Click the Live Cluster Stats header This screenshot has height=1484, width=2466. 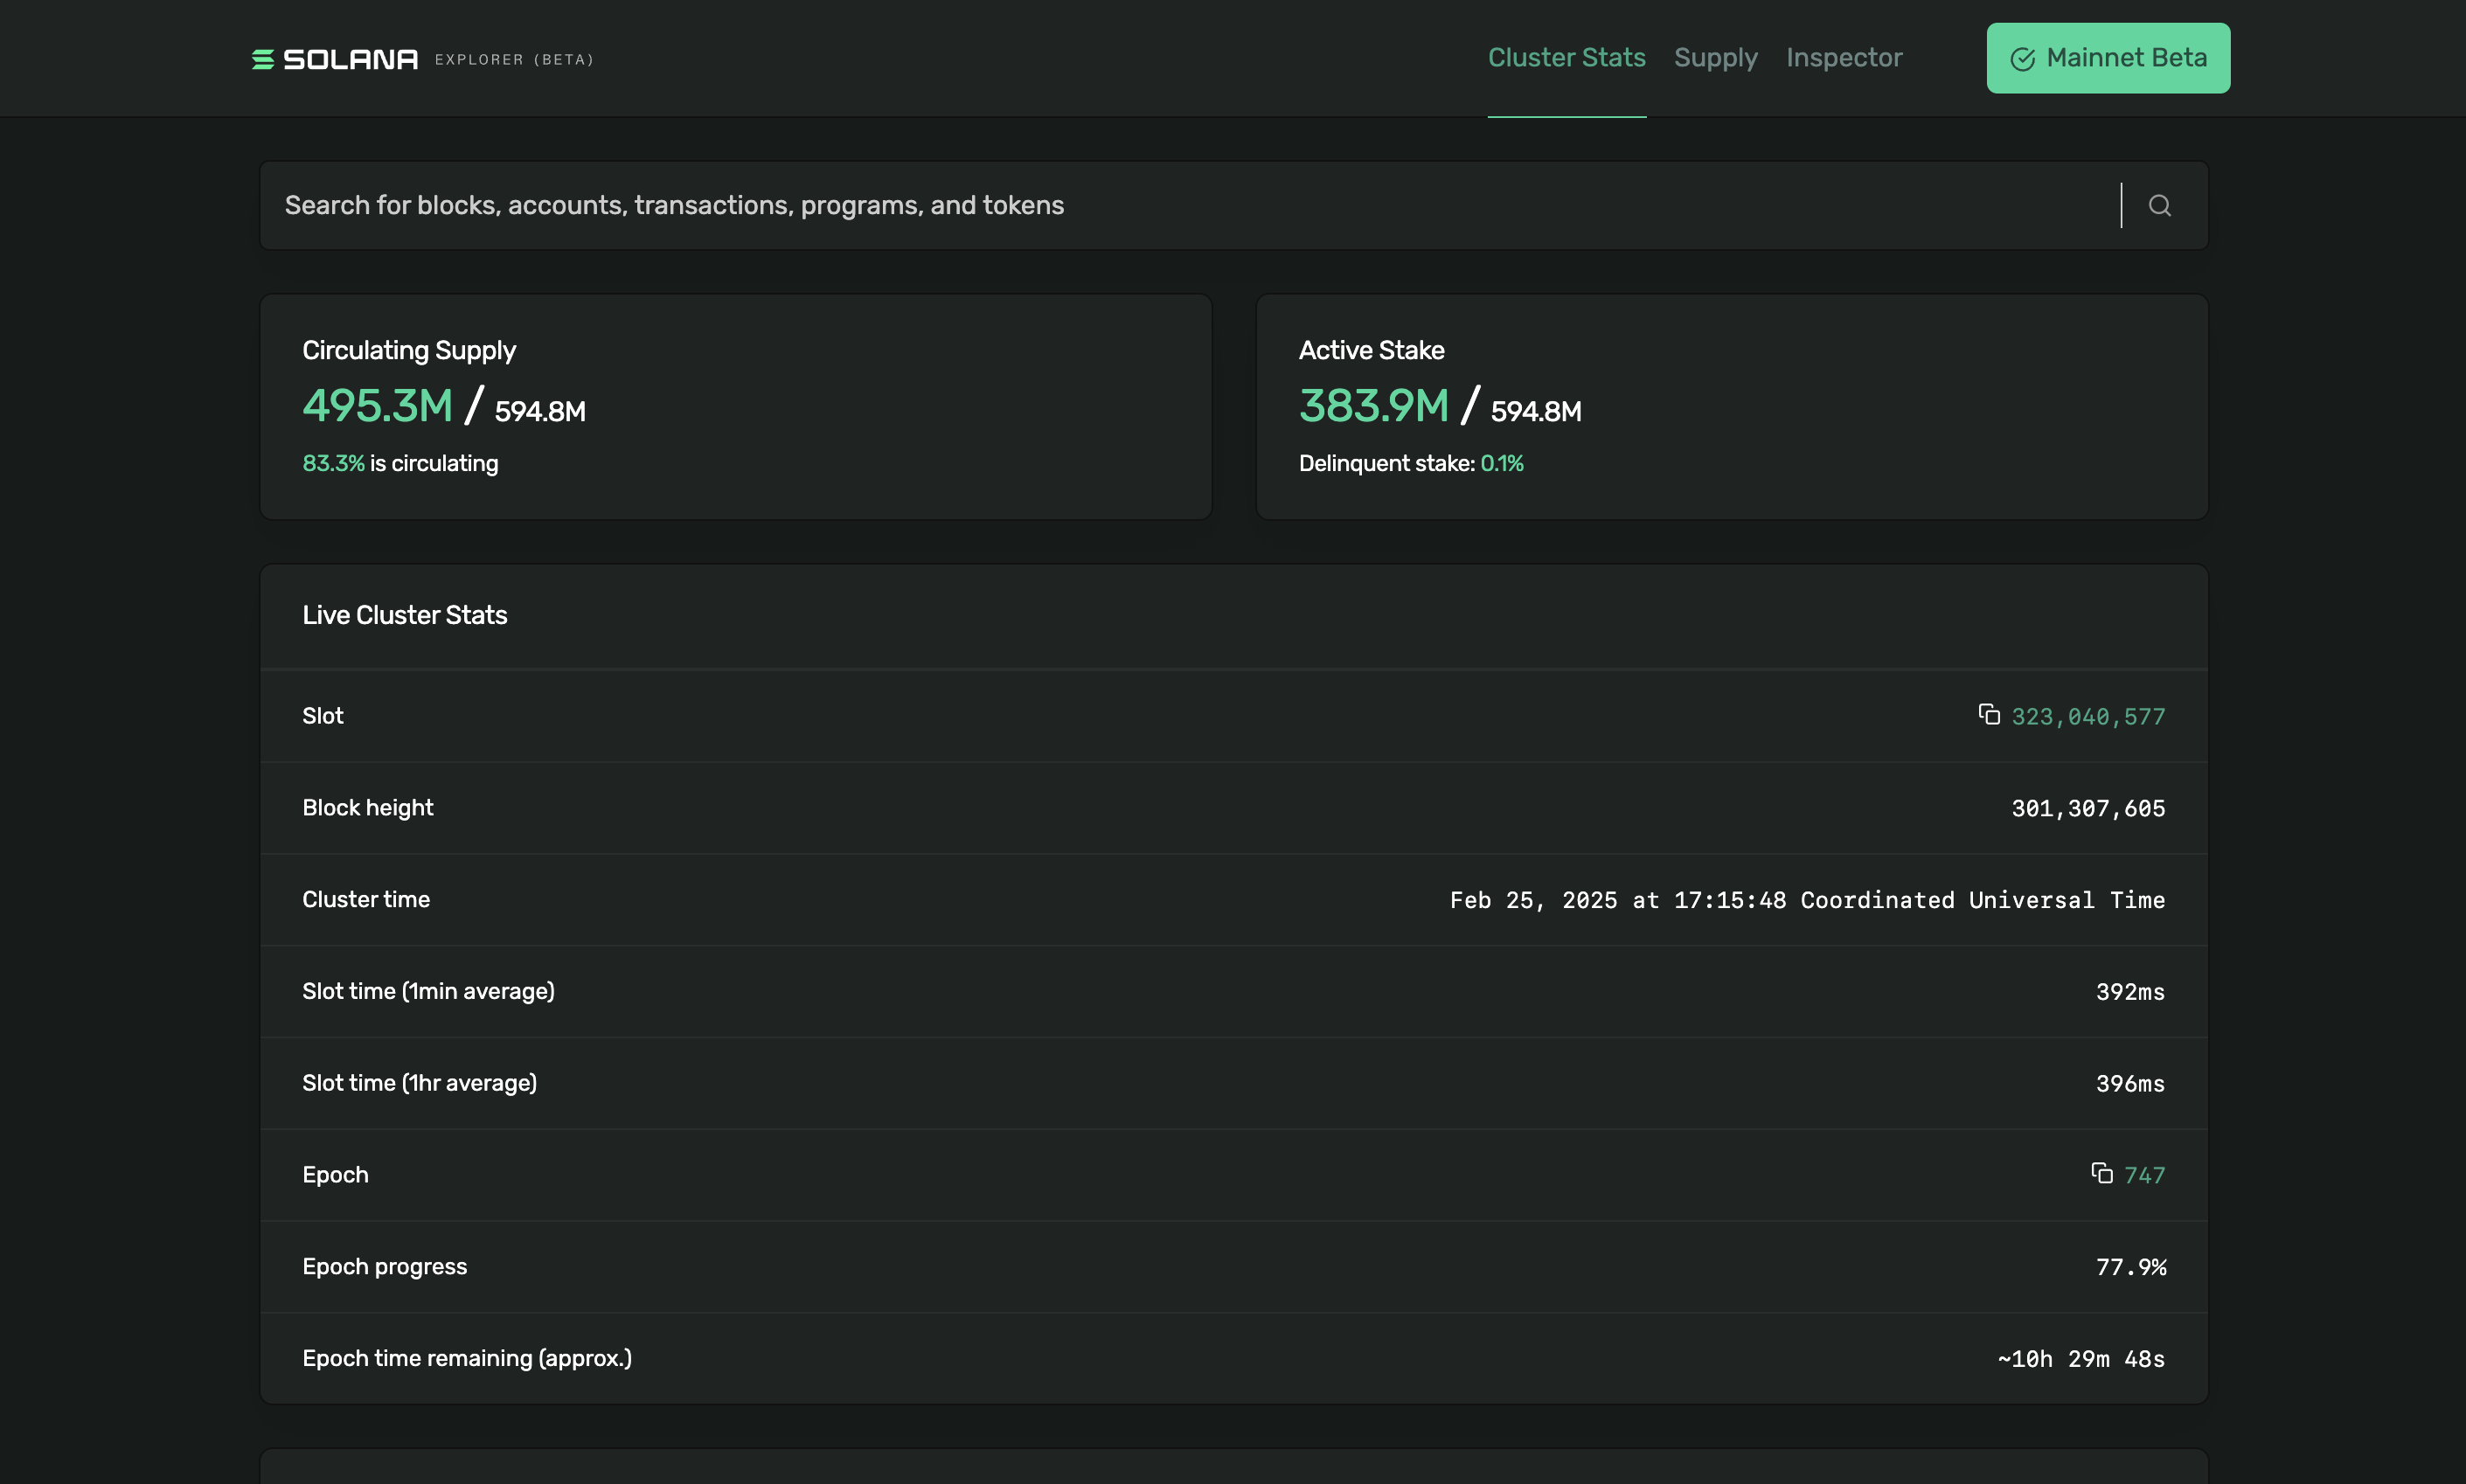pos(405,615)
